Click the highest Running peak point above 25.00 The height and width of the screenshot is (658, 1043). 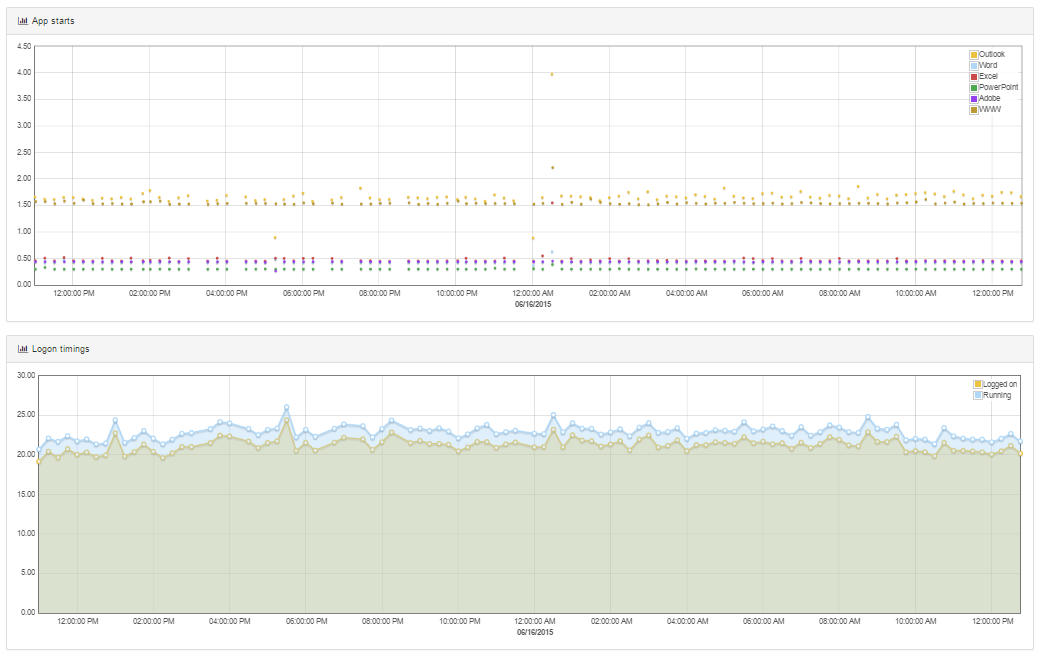pos(287,407)
